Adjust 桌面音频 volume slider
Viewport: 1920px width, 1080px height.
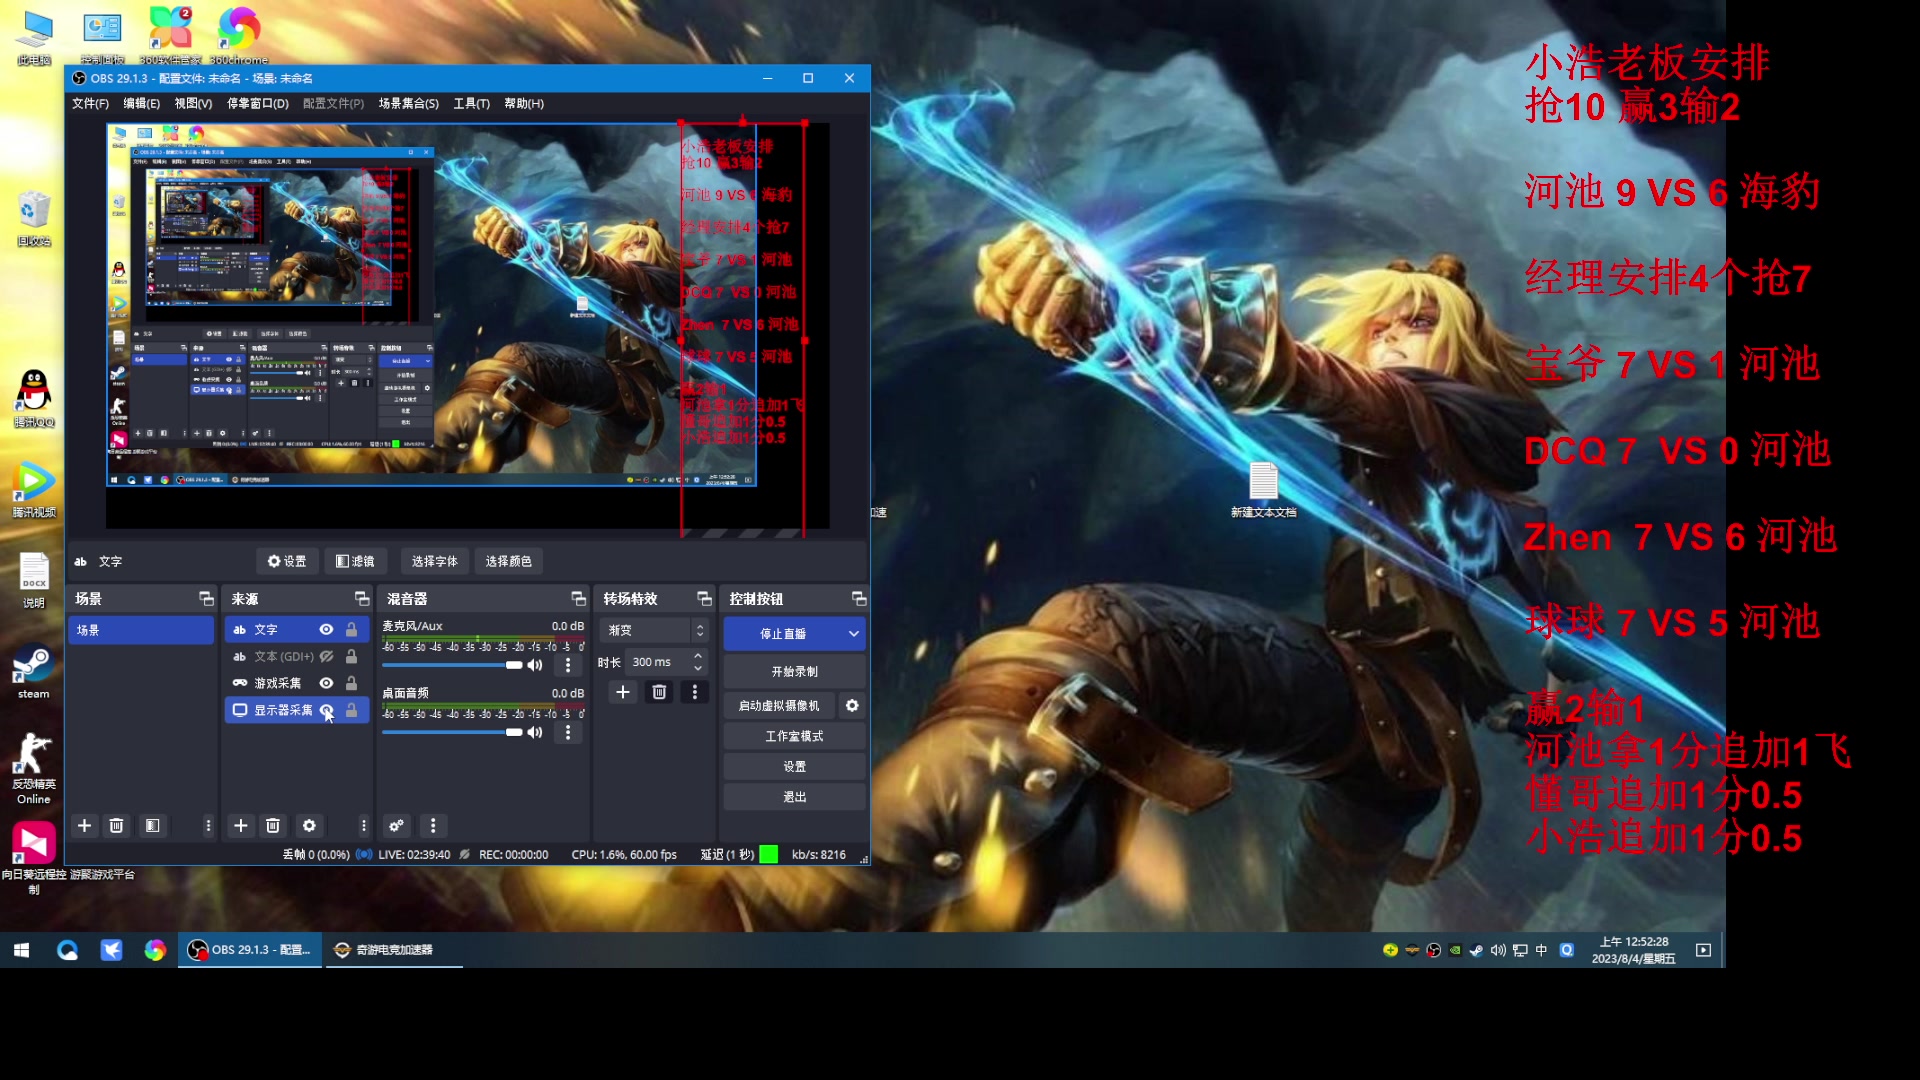[452, 732]
